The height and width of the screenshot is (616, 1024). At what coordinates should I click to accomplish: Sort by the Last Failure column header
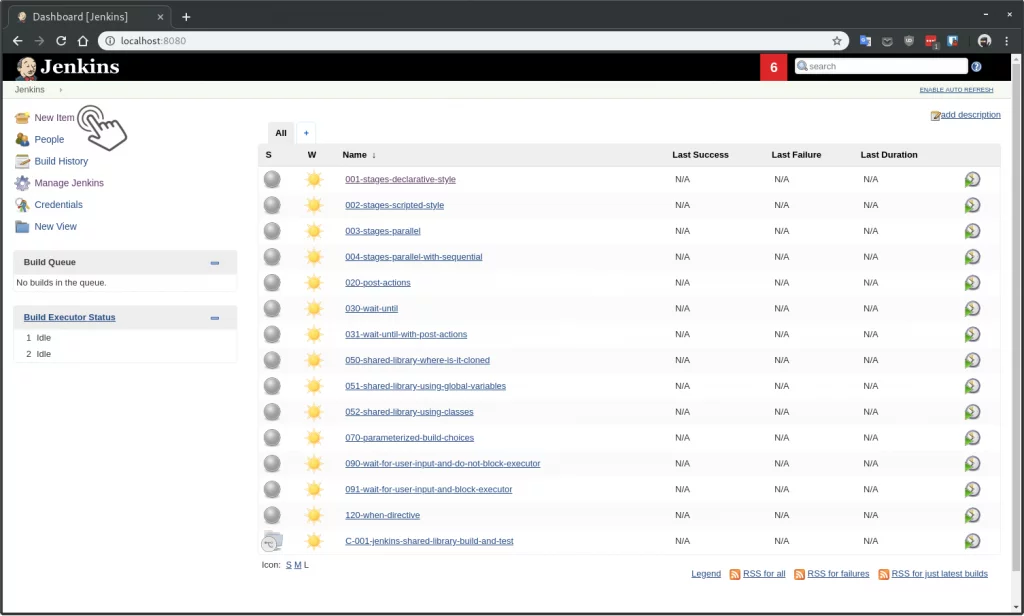point(796,155)
